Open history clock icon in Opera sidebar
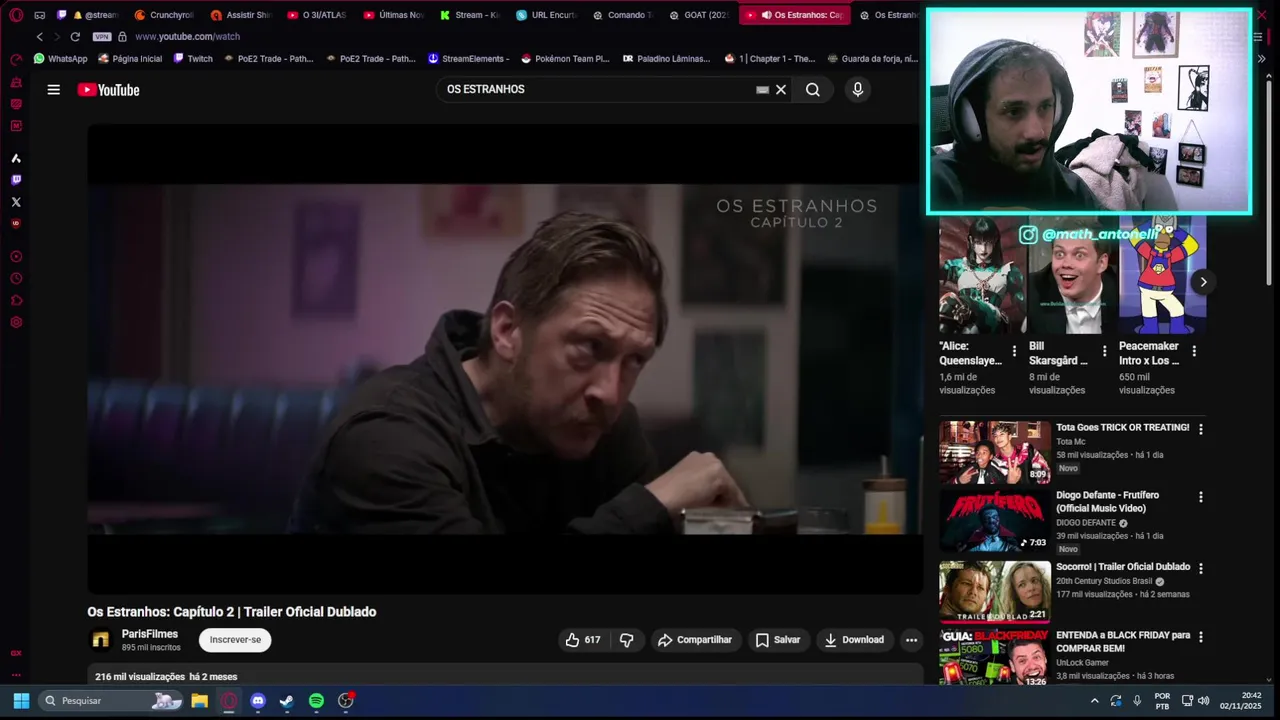The image size is (1280, 720). 16,279
